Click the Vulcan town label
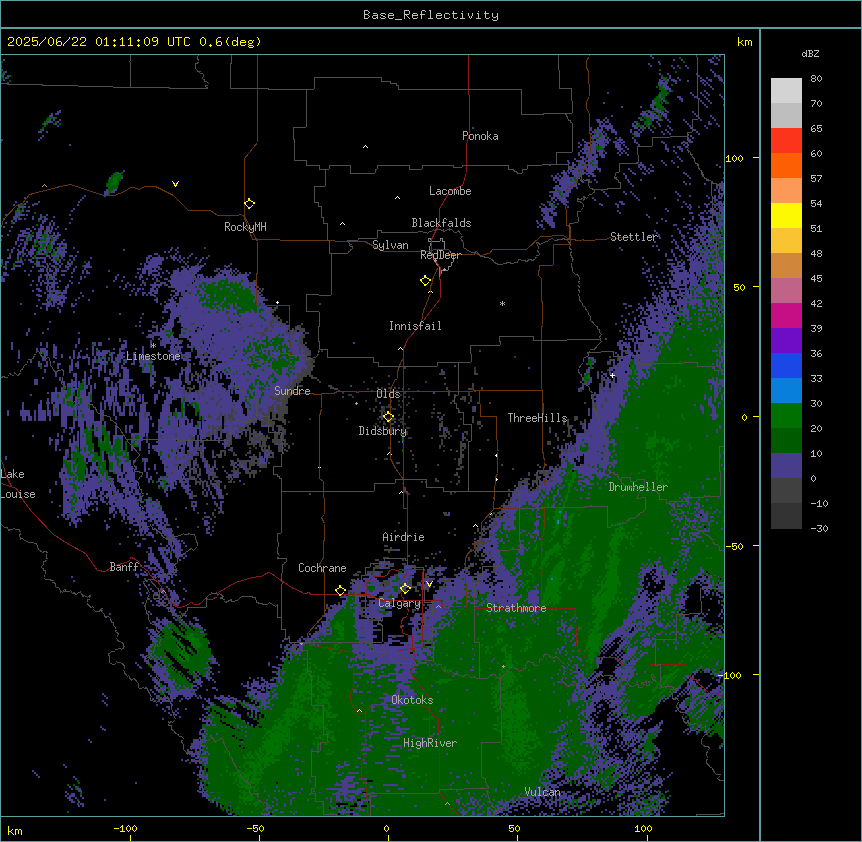 543,792
